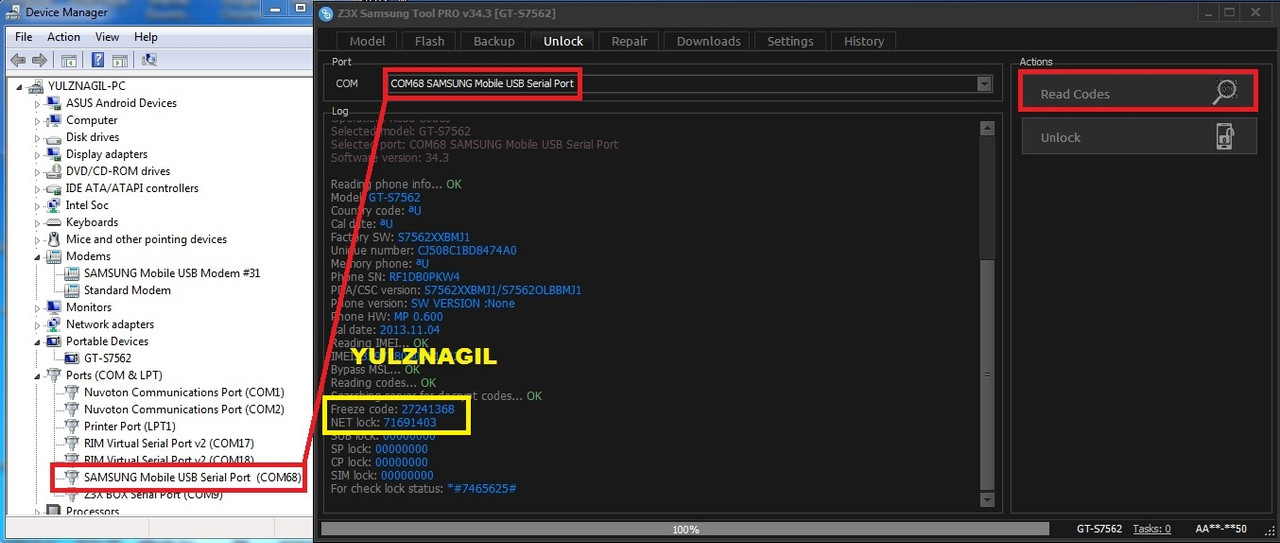The image size is (1280, 543).
Task: Switch to the History tab
Action: point(863,41)
